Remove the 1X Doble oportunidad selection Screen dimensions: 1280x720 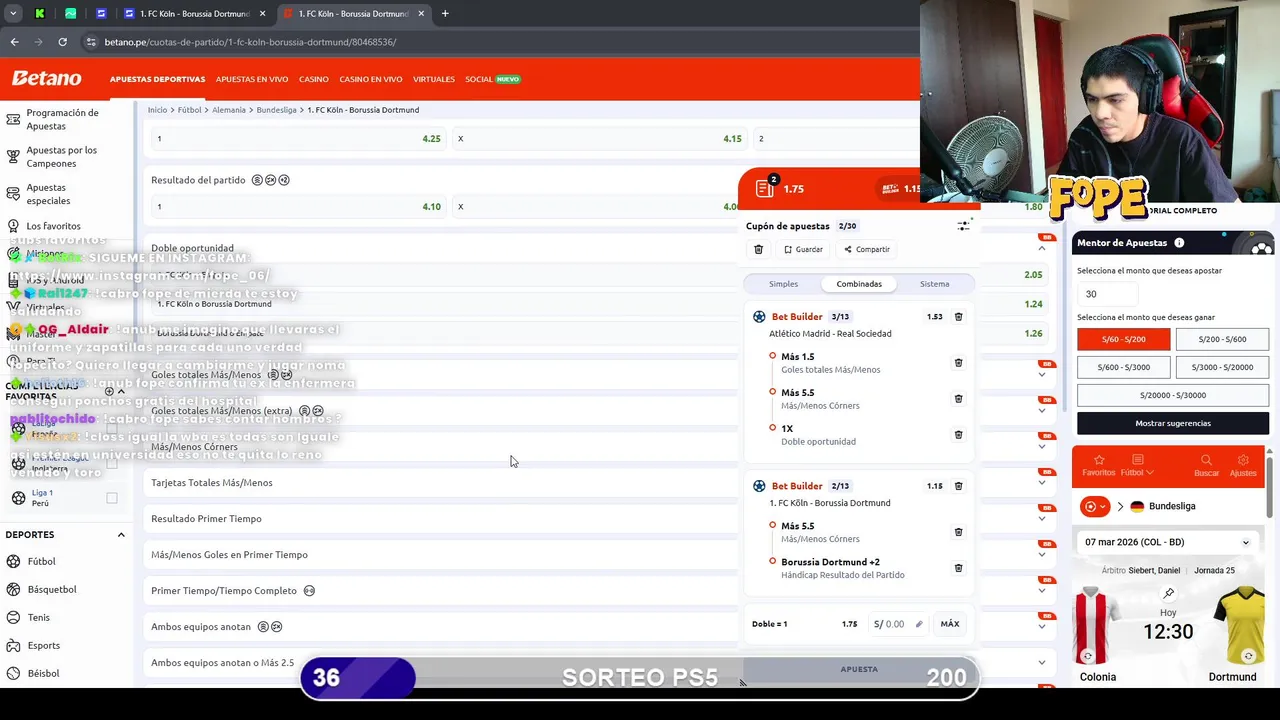pyautogui.click(x=958, y=435)
